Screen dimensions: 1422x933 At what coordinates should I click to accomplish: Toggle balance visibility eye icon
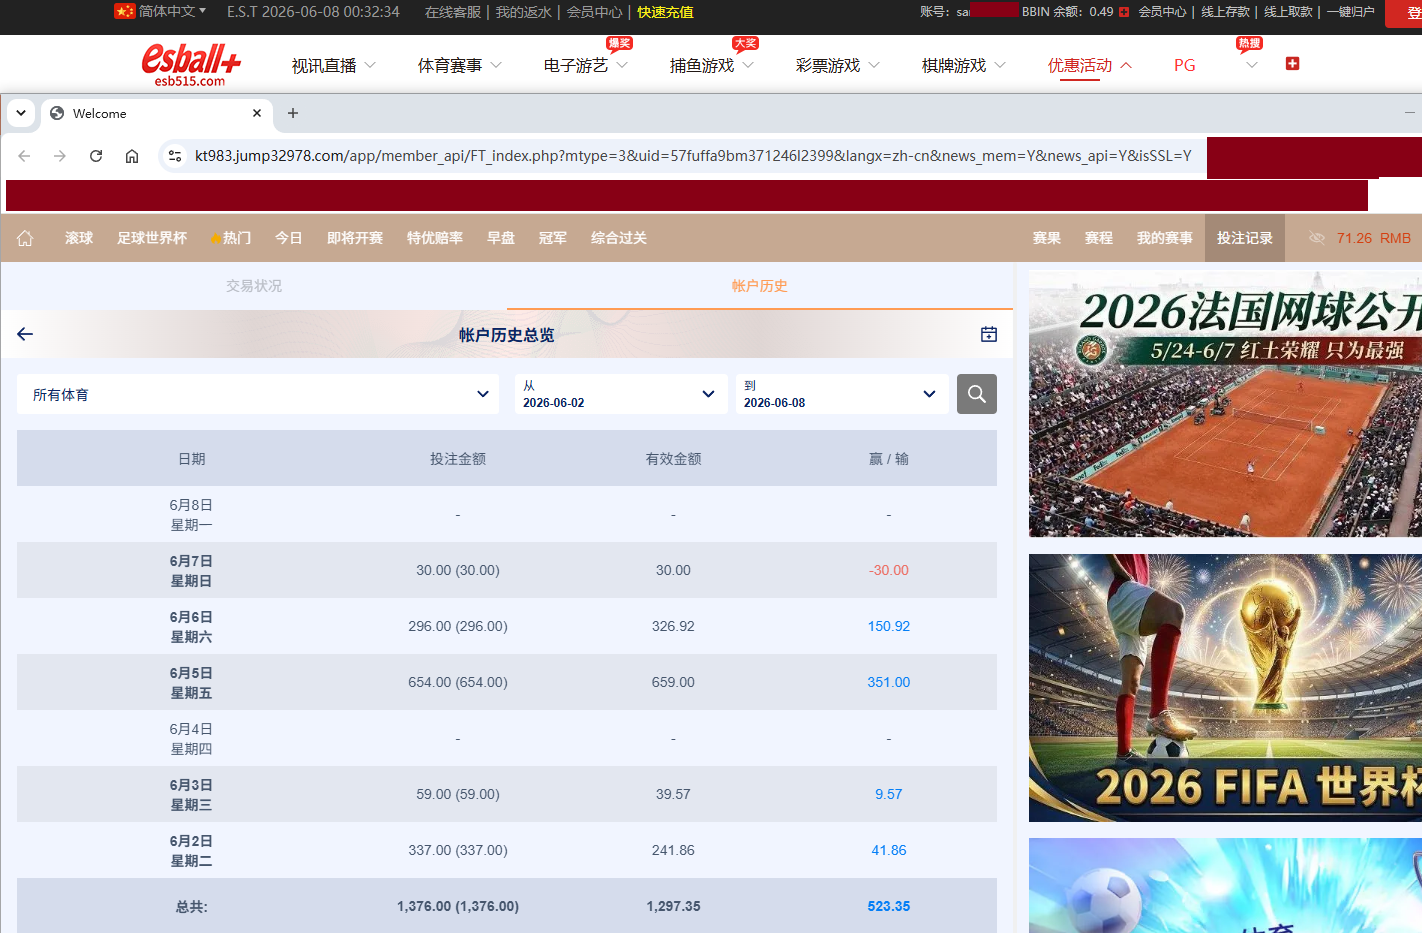[1317, 238]
